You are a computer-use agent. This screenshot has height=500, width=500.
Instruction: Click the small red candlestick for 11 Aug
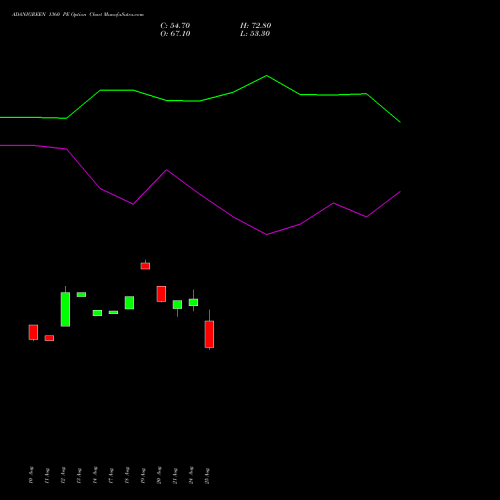pyautogui.click(x=49, y=338)
